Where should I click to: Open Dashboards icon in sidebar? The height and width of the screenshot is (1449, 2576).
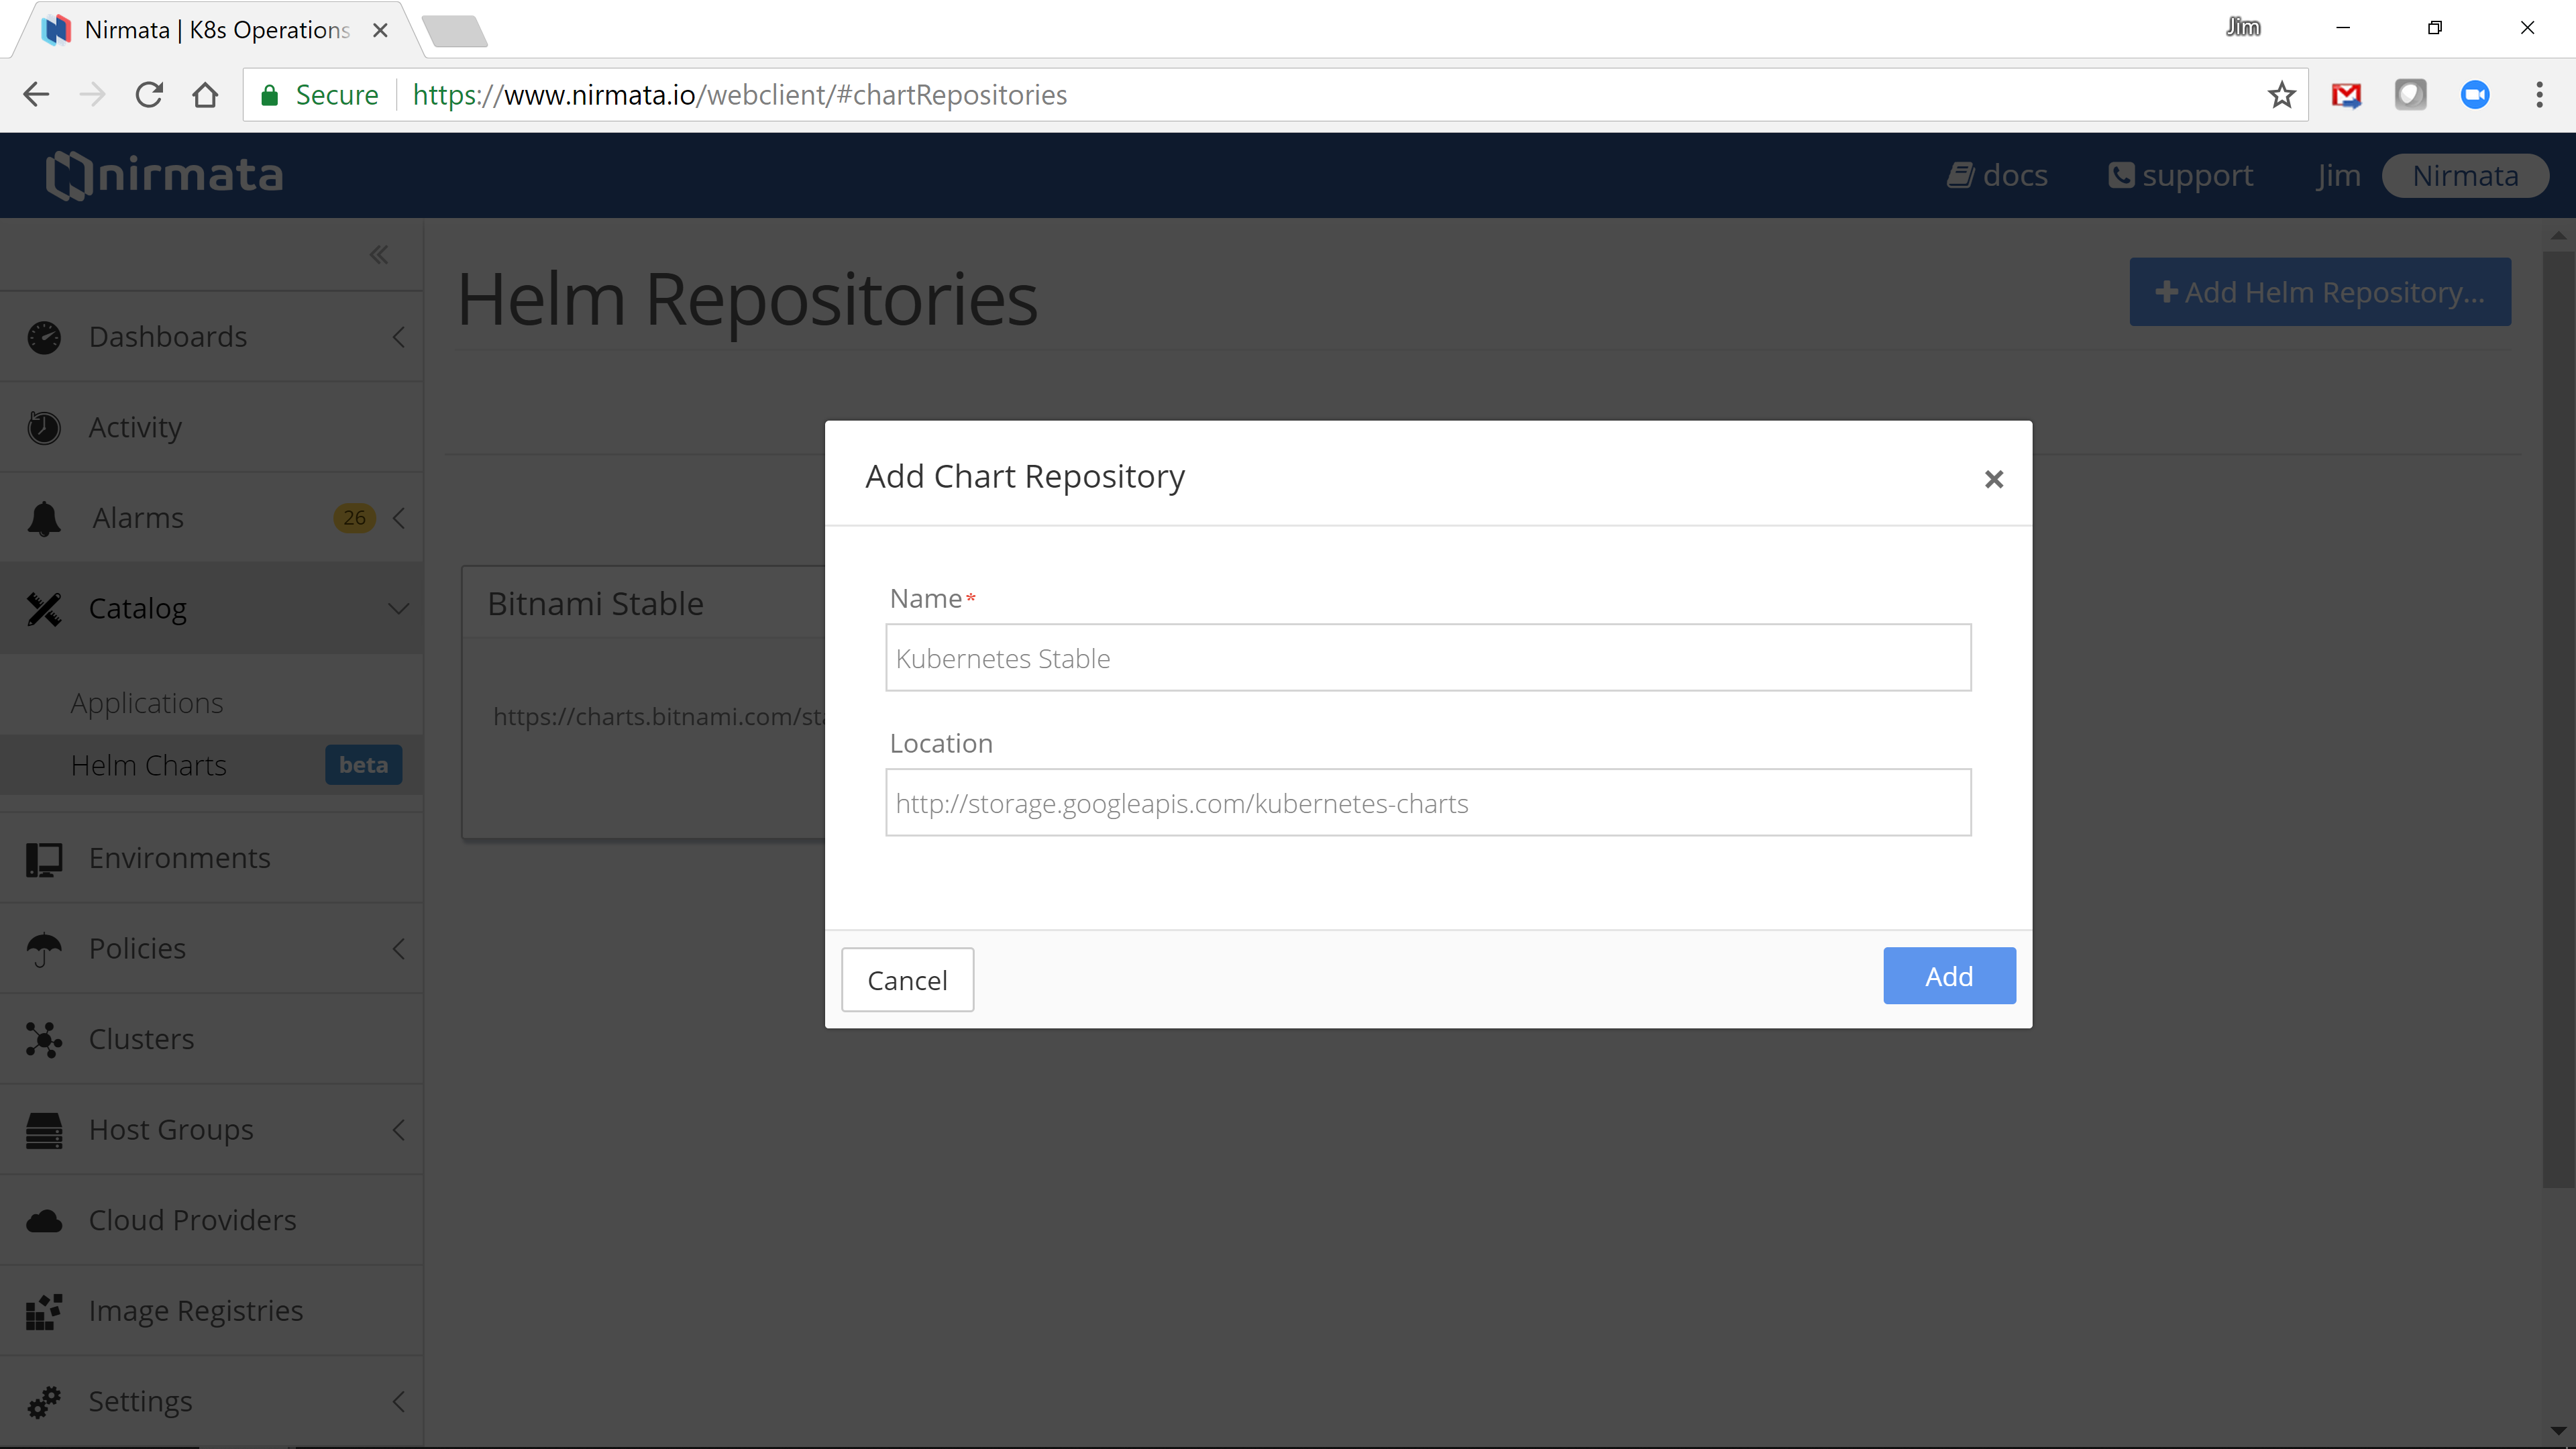44,337
